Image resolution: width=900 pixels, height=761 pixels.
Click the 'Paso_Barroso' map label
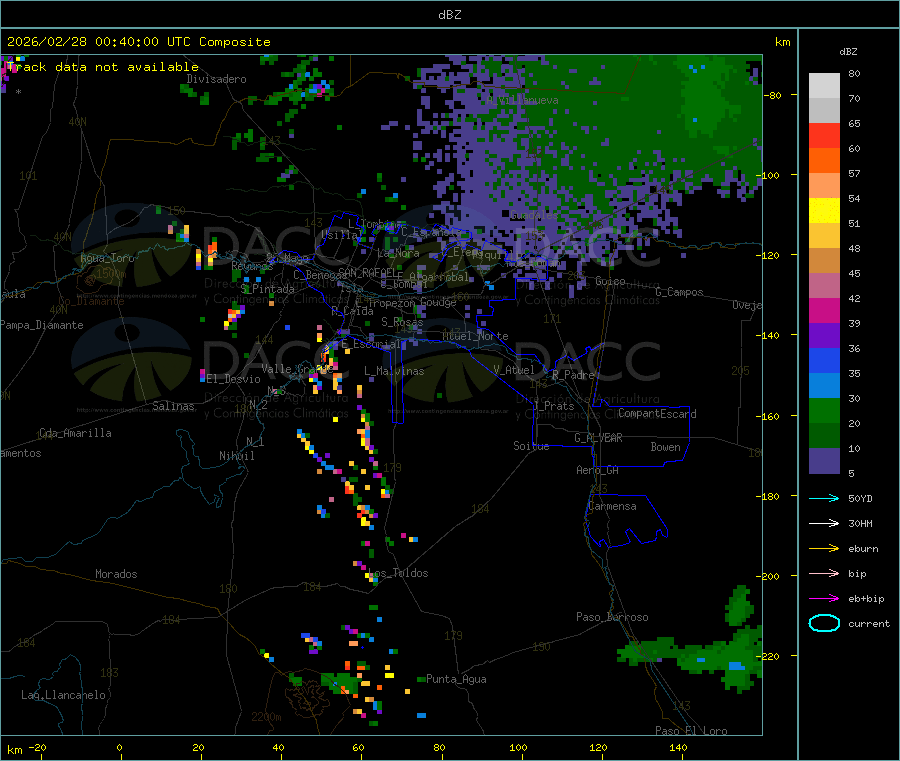612,617
